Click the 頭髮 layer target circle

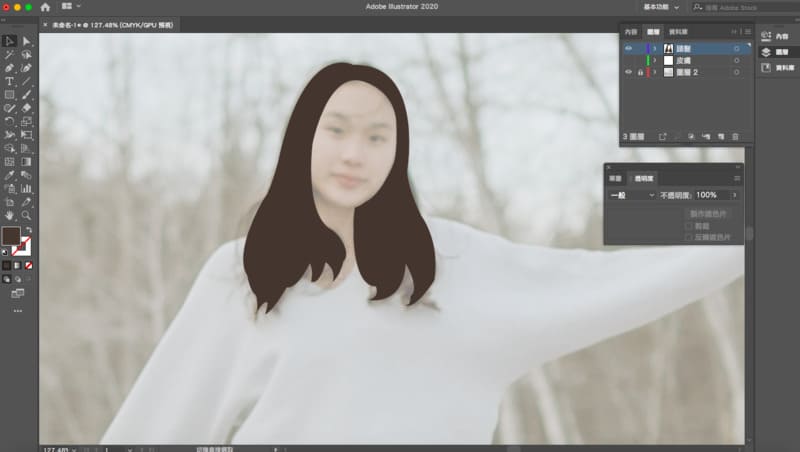736,48
